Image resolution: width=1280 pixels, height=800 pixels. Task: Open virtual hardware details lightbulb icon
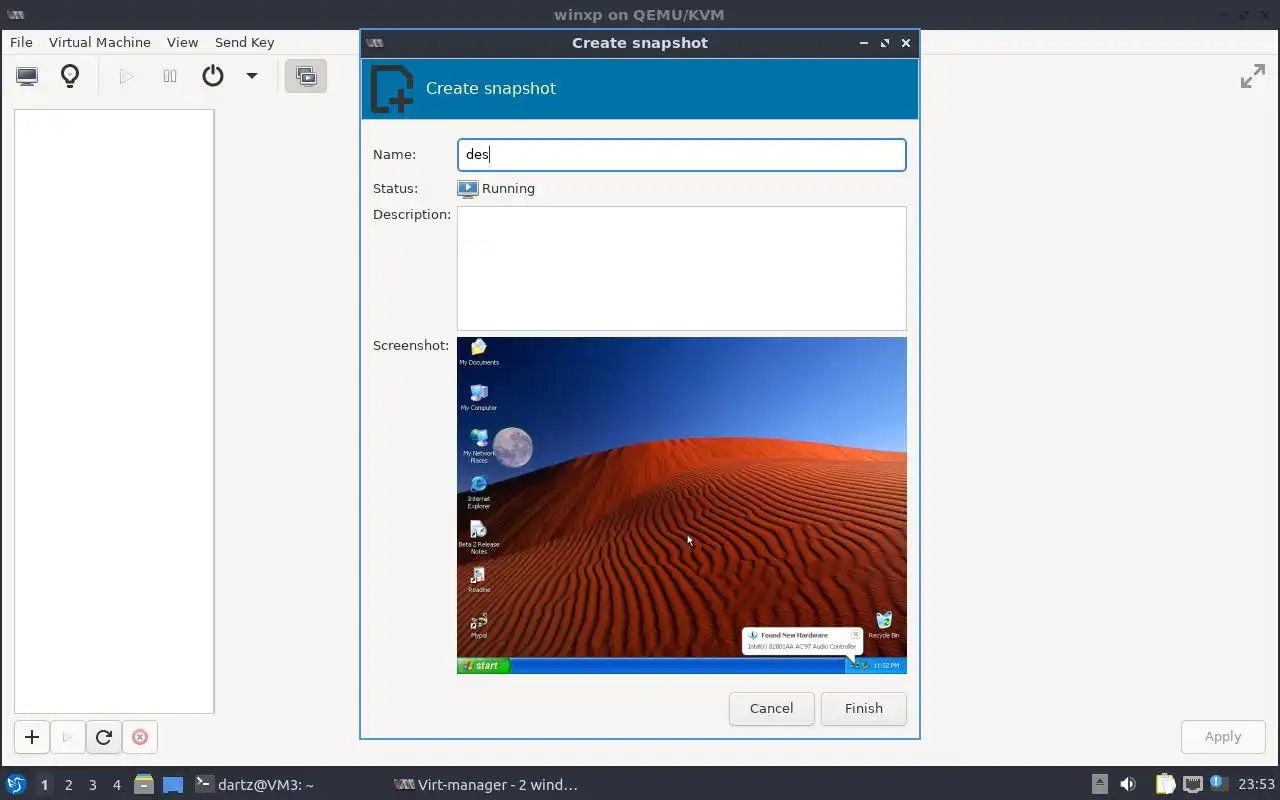tap(70, 76)
